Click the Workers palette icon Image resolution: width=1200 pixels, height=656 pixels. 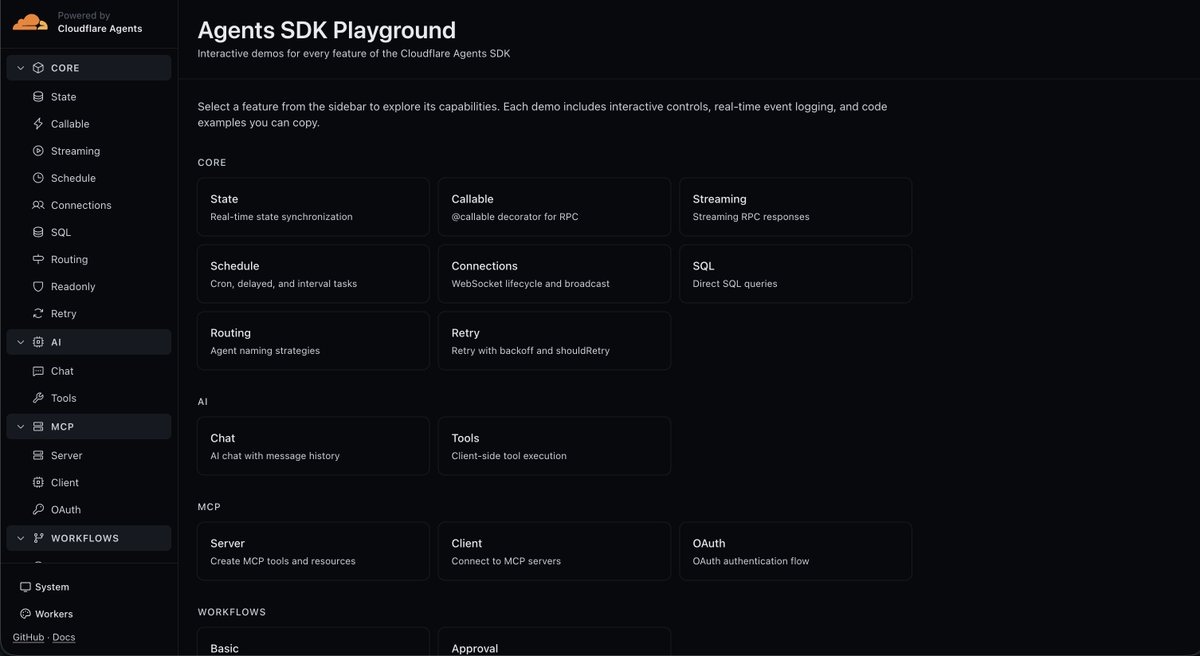pos(25,614)
